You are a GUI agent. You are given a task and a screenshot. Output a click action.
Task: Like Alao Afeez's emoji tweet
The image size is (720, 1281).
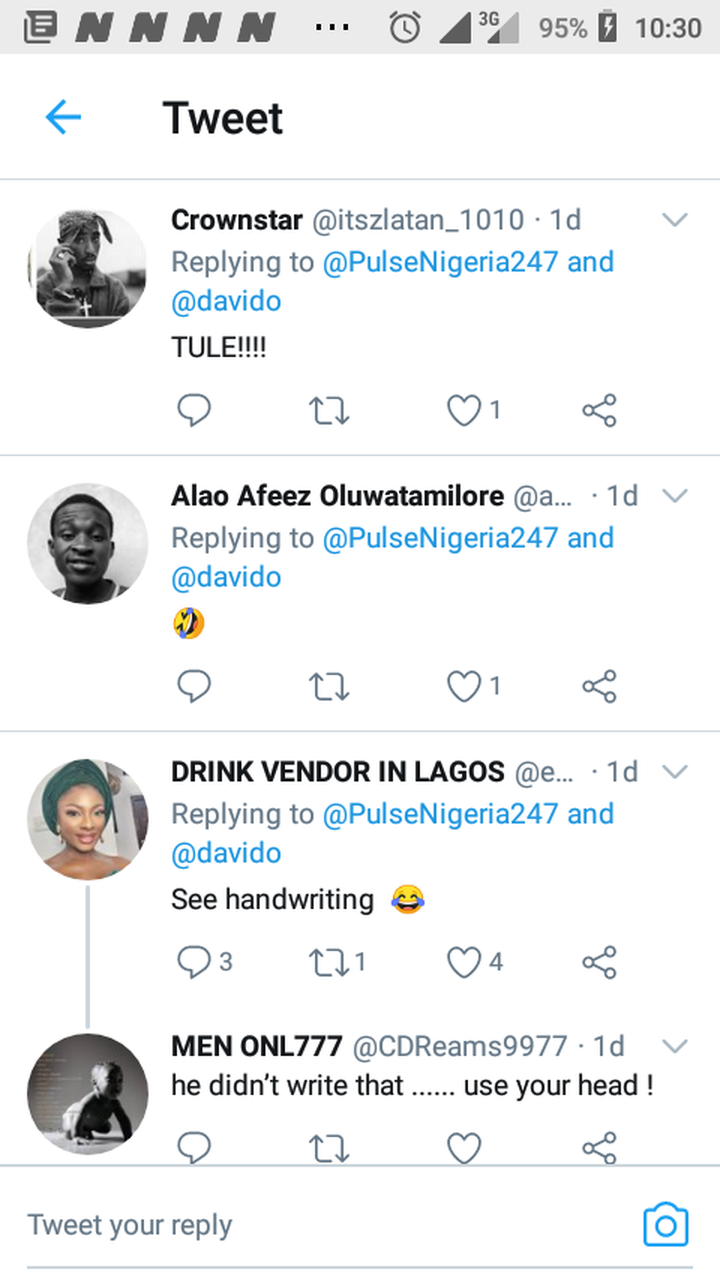coord(464,686)
